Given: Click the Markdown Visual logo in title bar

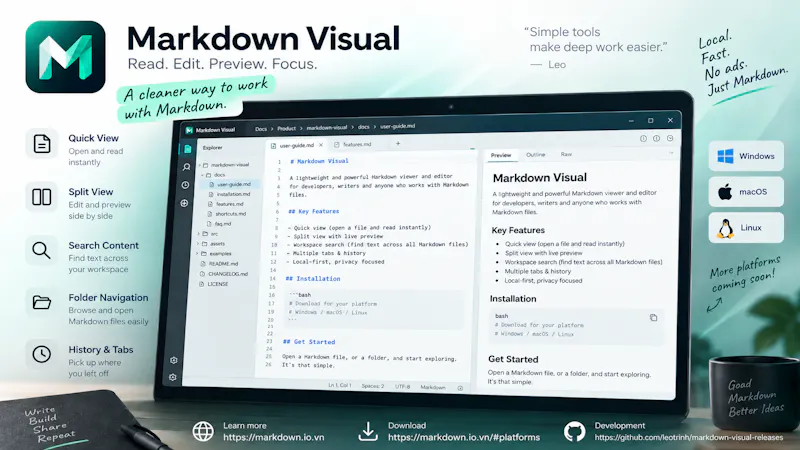Looking at the screenshot, I should click(x=189, y=130).
